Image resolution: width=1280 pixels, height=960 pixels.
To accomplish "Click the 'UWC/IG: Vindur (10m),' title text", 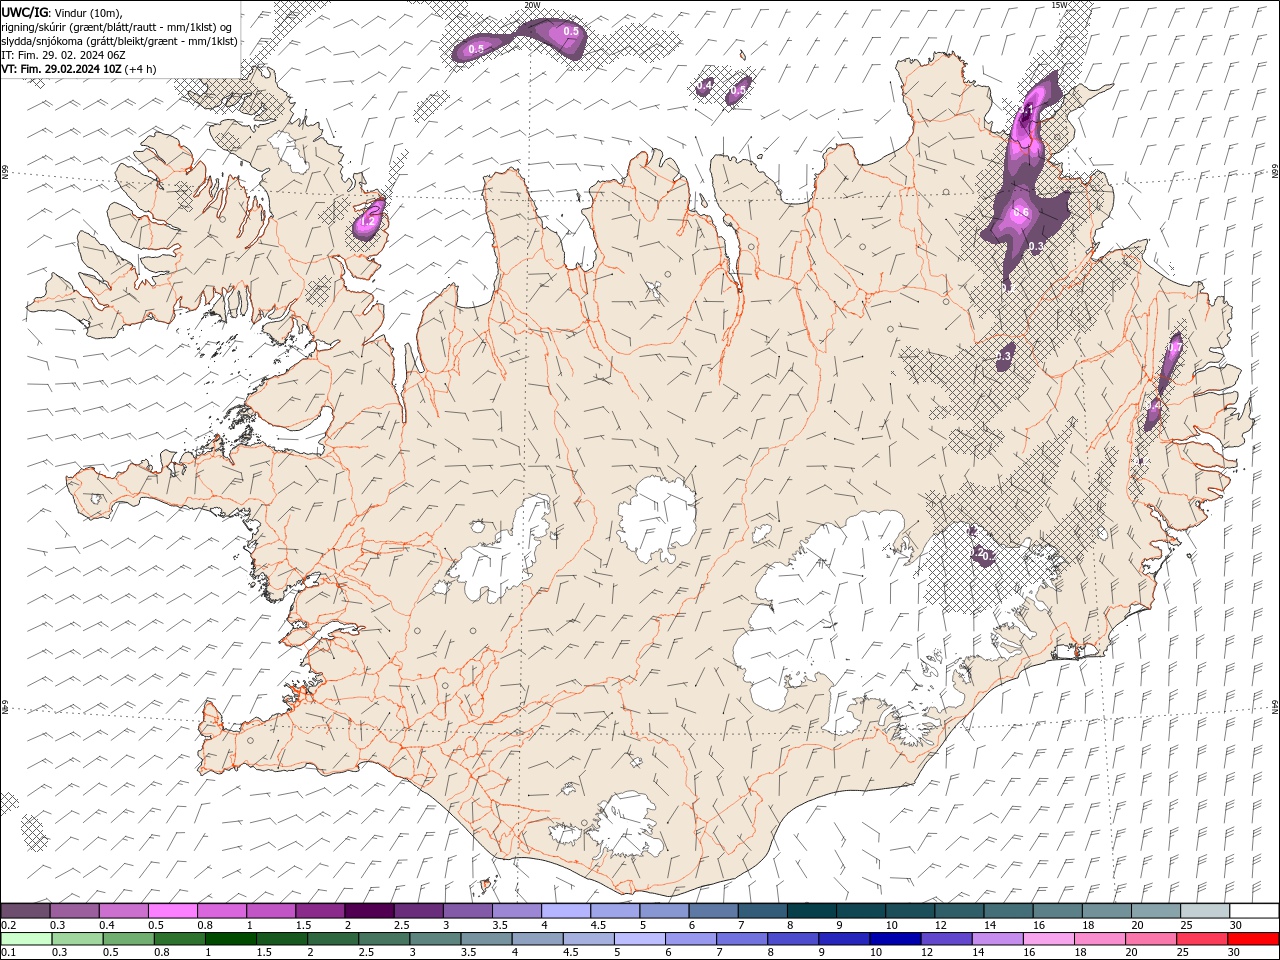I will pyautogui.click(x=62, y=12).
